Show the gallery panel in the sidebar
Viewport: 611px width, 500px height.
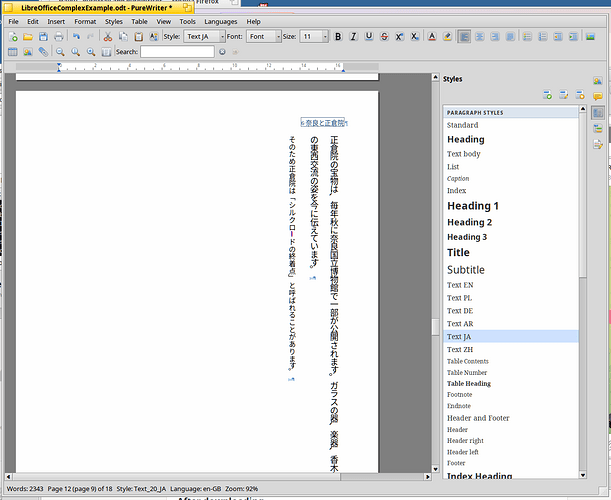(597, 81)
